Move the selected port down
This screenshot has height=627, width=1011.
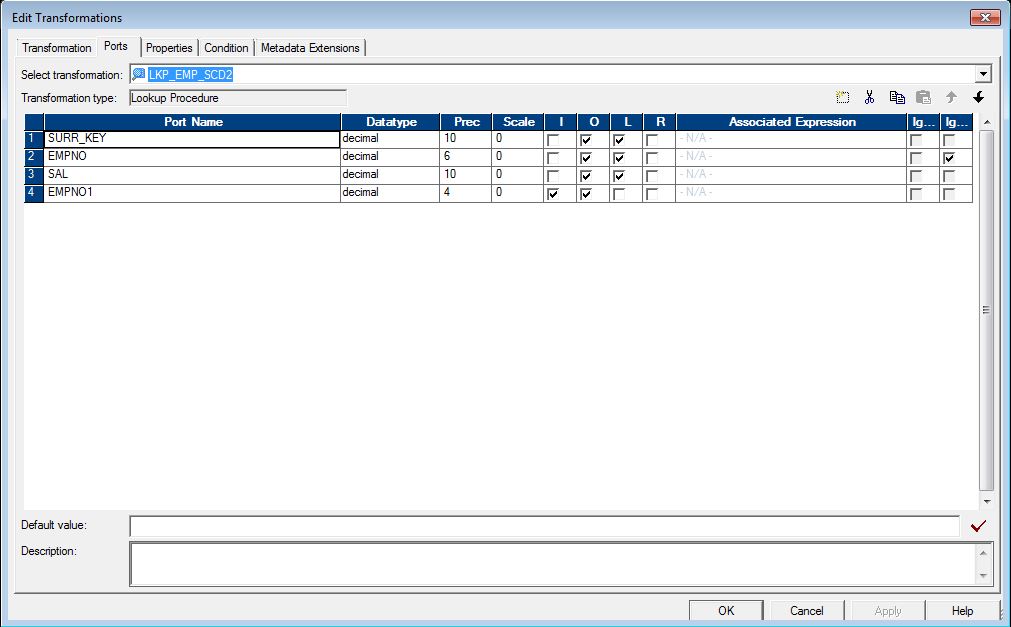point(979,96)
